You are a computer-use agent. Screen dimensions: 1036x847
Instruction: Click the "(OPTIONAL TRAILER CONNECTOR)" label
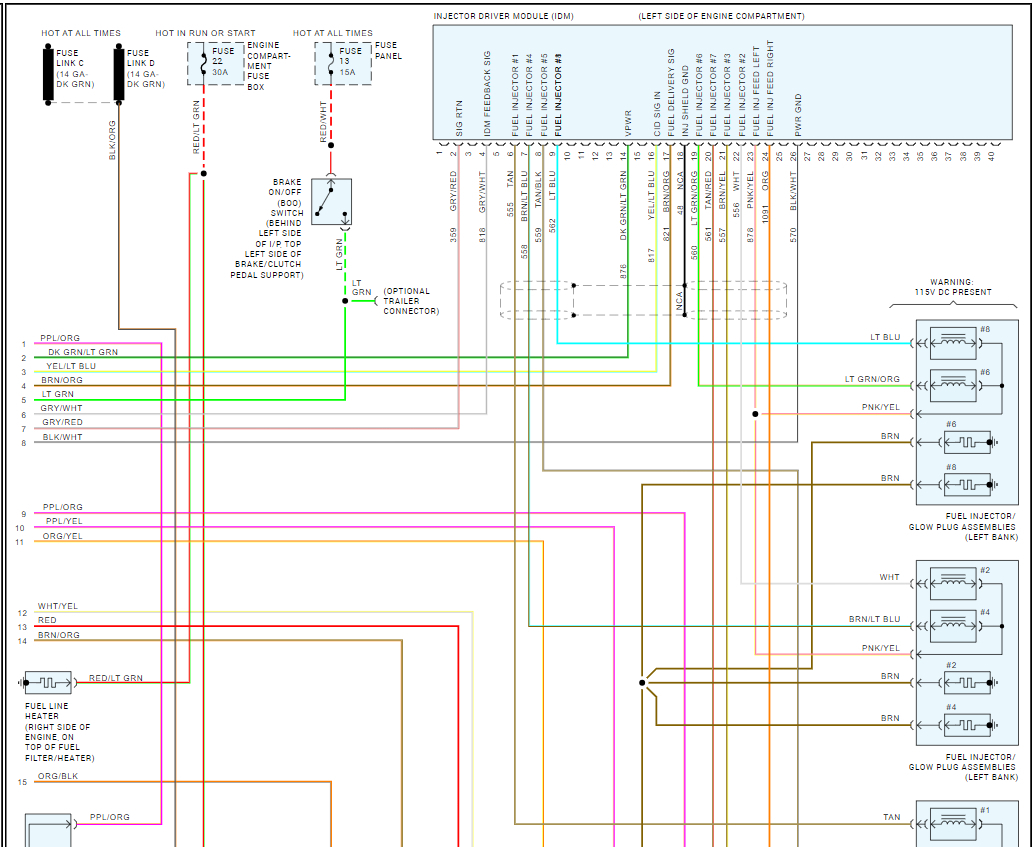411,301
